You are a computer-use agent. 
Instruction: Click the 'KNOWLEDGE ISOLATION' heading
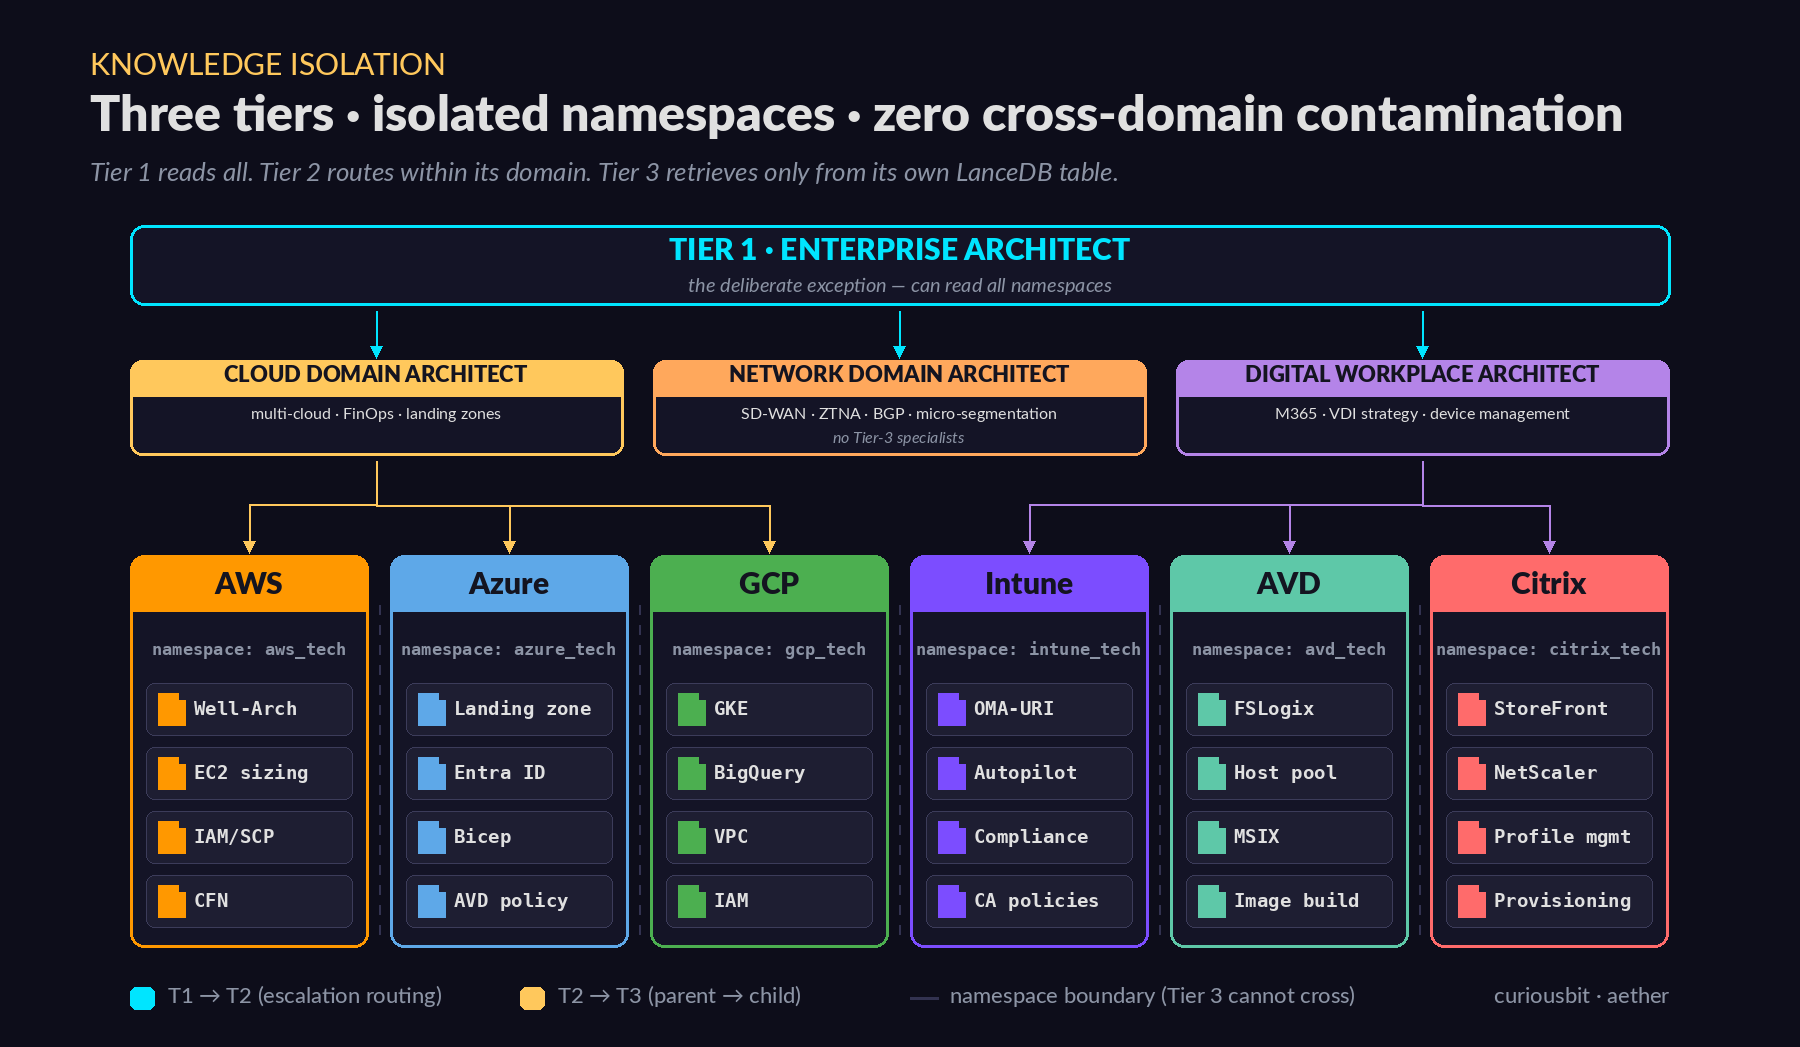coord(268,64)
